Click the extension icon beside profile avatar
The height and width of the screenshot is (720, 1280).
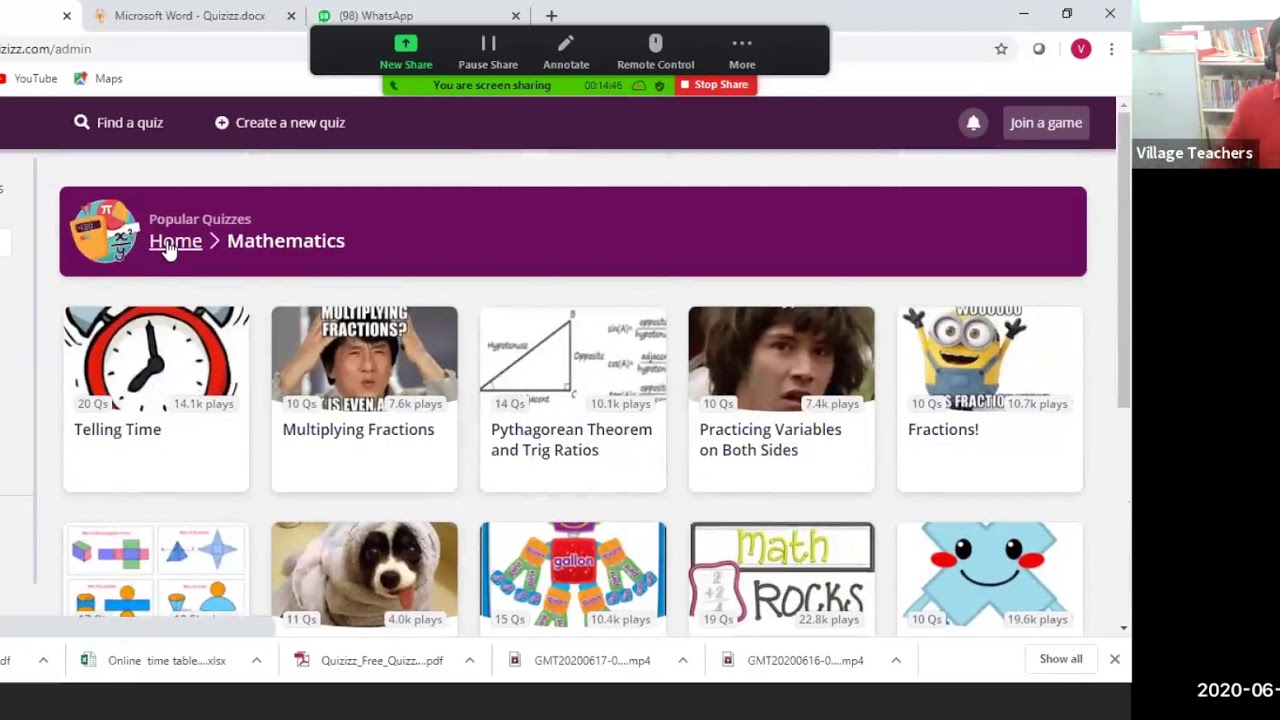tap(1039, 49)
